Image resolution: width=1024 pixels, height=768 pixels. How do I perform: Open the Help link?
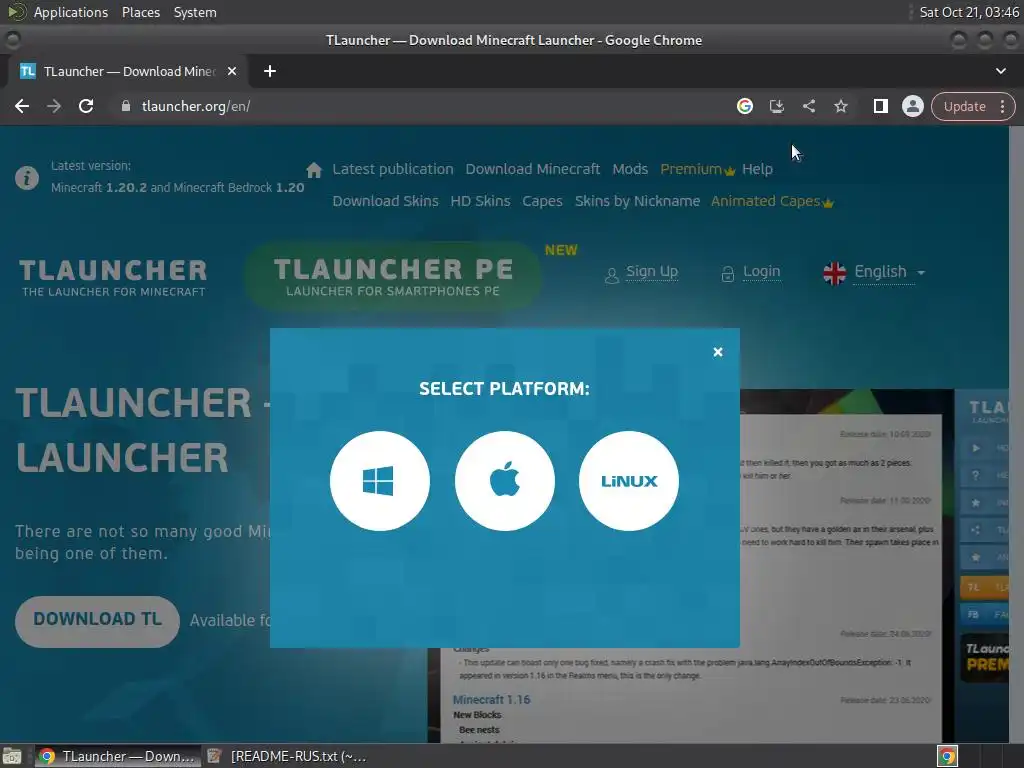click(x=757, y=169)
